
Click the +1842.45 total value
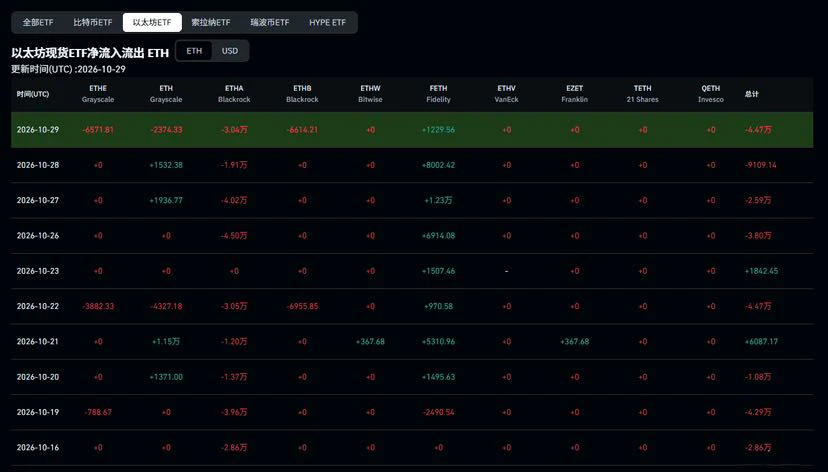coord(761,271)
